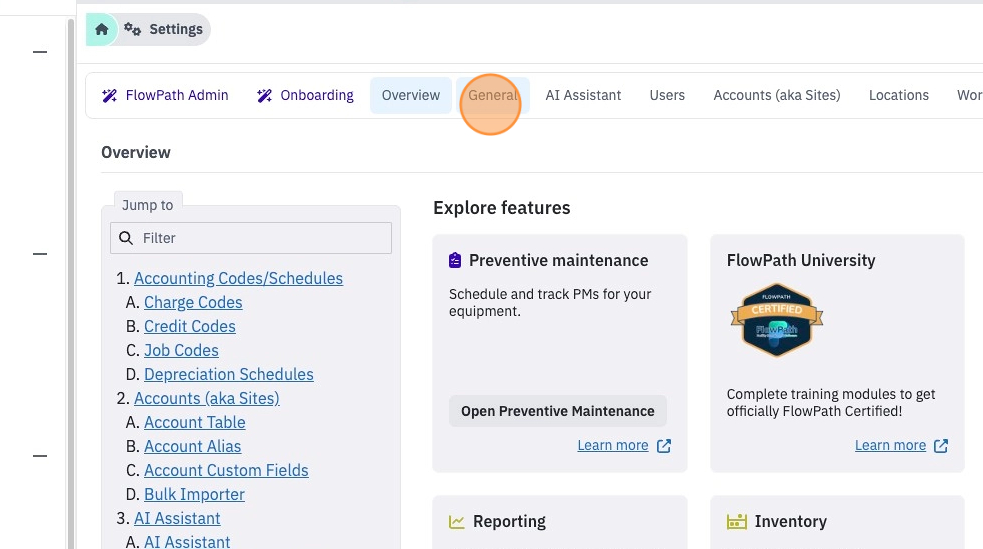983x549 pixels.
Task: Click the gears icon next to Settings
Action: [132, 29]
